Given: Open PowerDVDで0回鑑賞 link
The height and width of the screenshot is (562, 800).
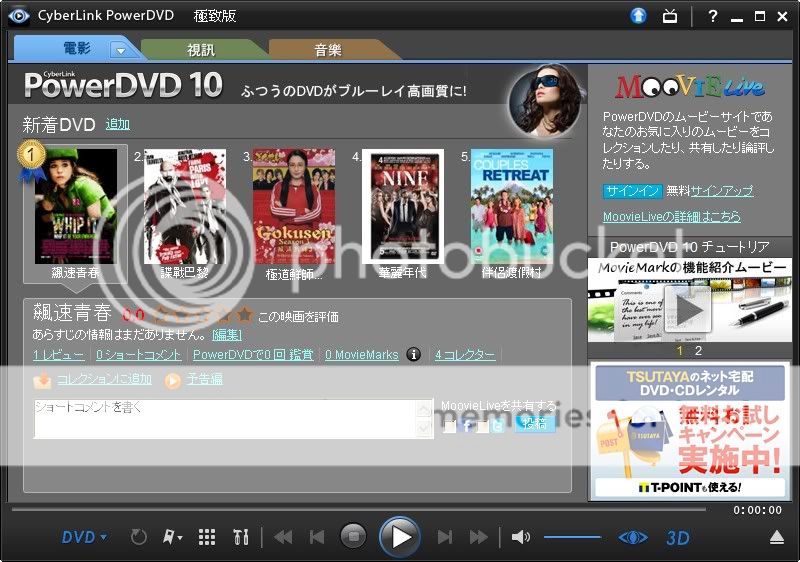Looking at the screenshot, I should (x=253, y=354).
